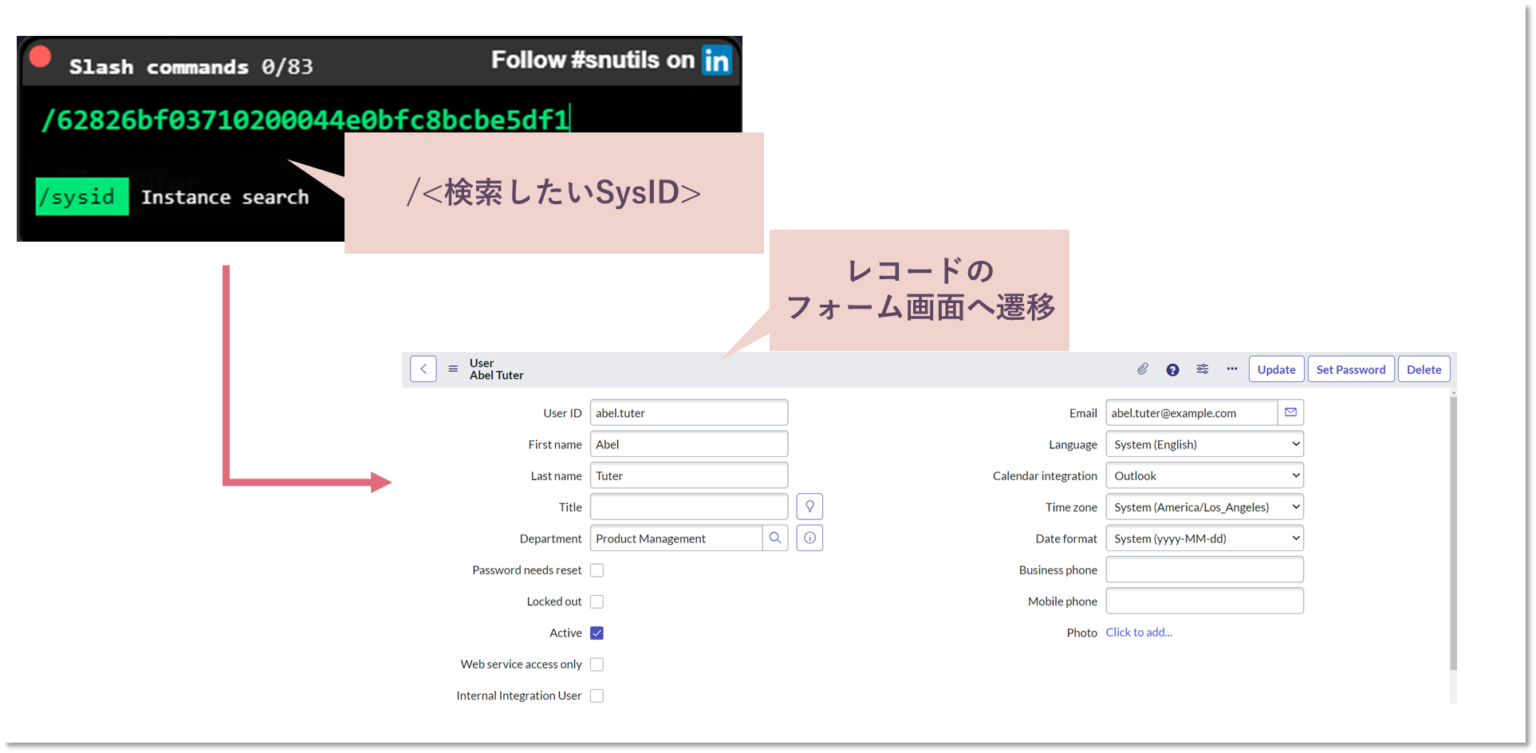Click the personalize form (sliders) icon

[x=1202, y=369]
